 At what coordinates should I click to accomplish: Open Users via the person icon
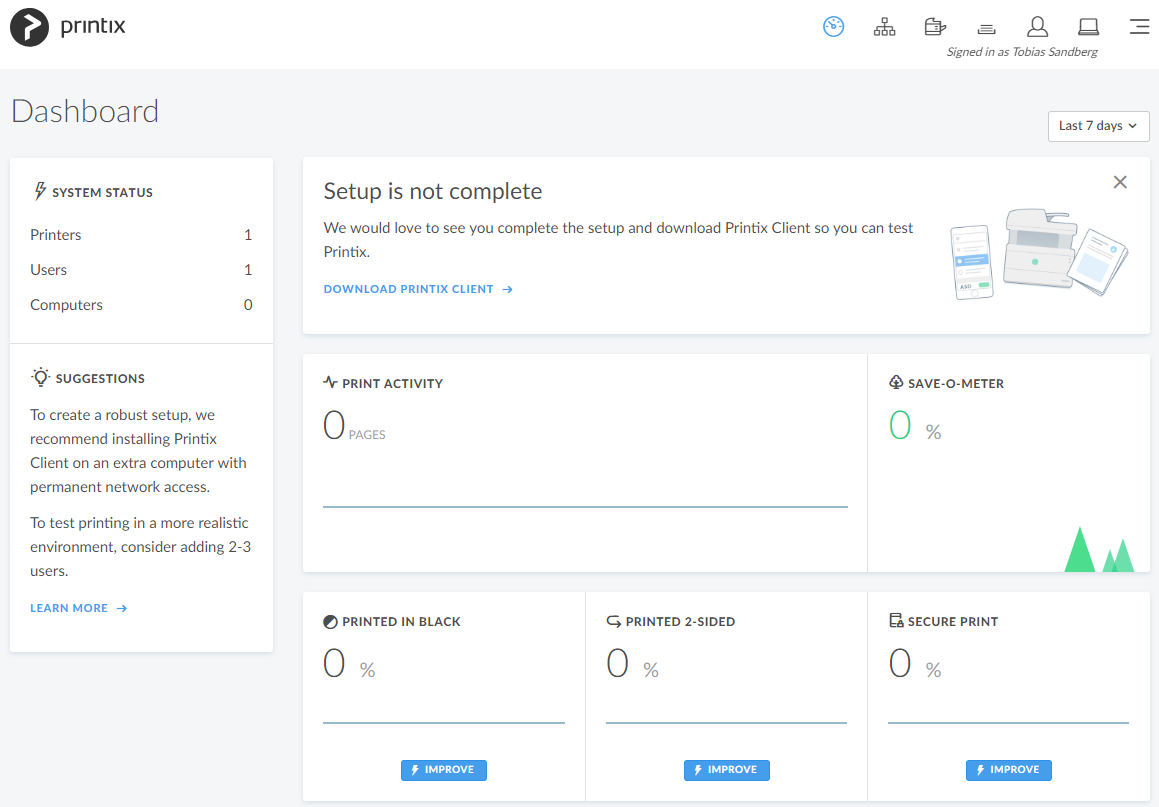1037,27
